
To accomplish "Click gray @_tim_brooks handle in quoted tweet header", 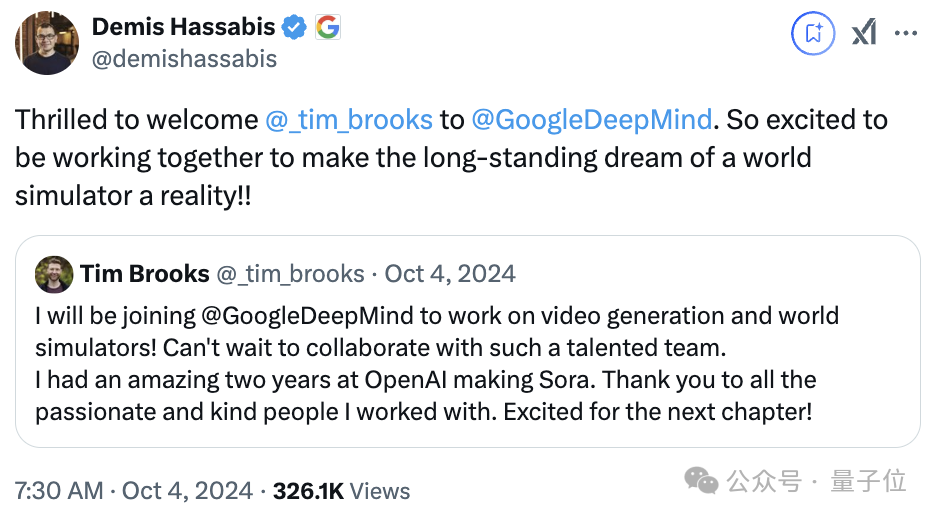I will pos(291,273).
